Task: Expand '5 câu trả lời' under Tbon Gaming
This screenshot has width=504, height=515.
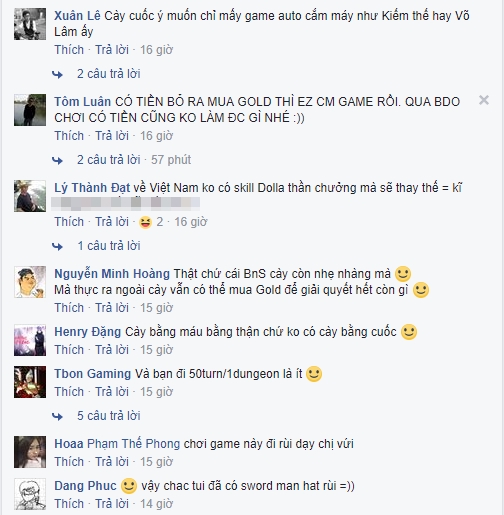Action: pos(109,416)
